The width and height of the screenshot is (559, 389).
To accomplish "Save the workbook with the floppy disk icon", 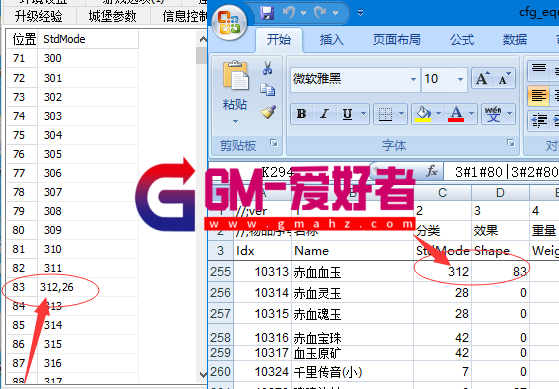I will click(x=267, y=13).
